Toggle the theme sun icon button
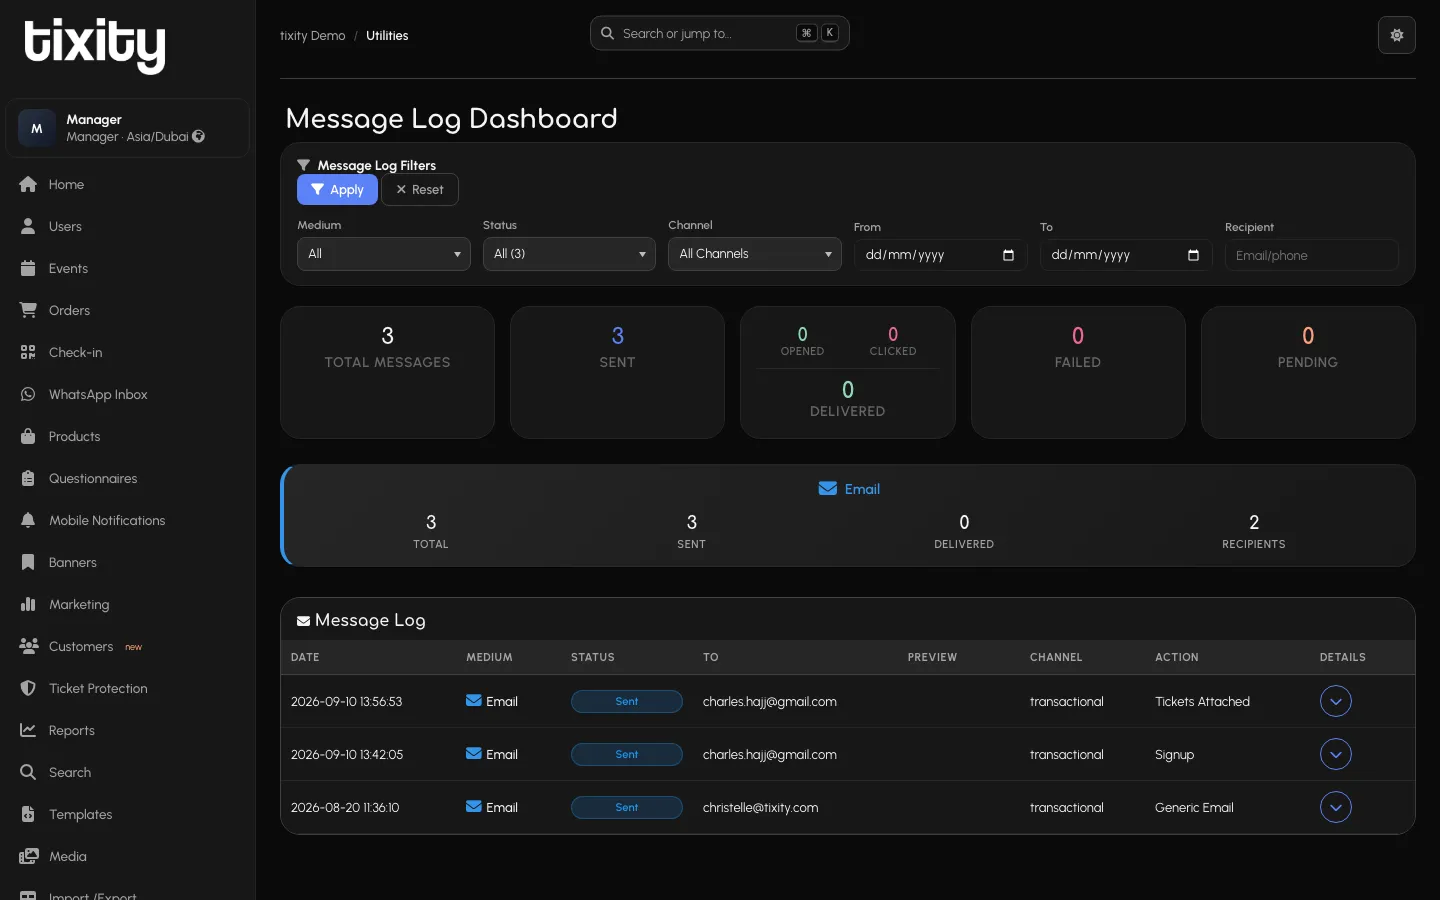Screen dimensions: 1440x900 point(1396,35)
